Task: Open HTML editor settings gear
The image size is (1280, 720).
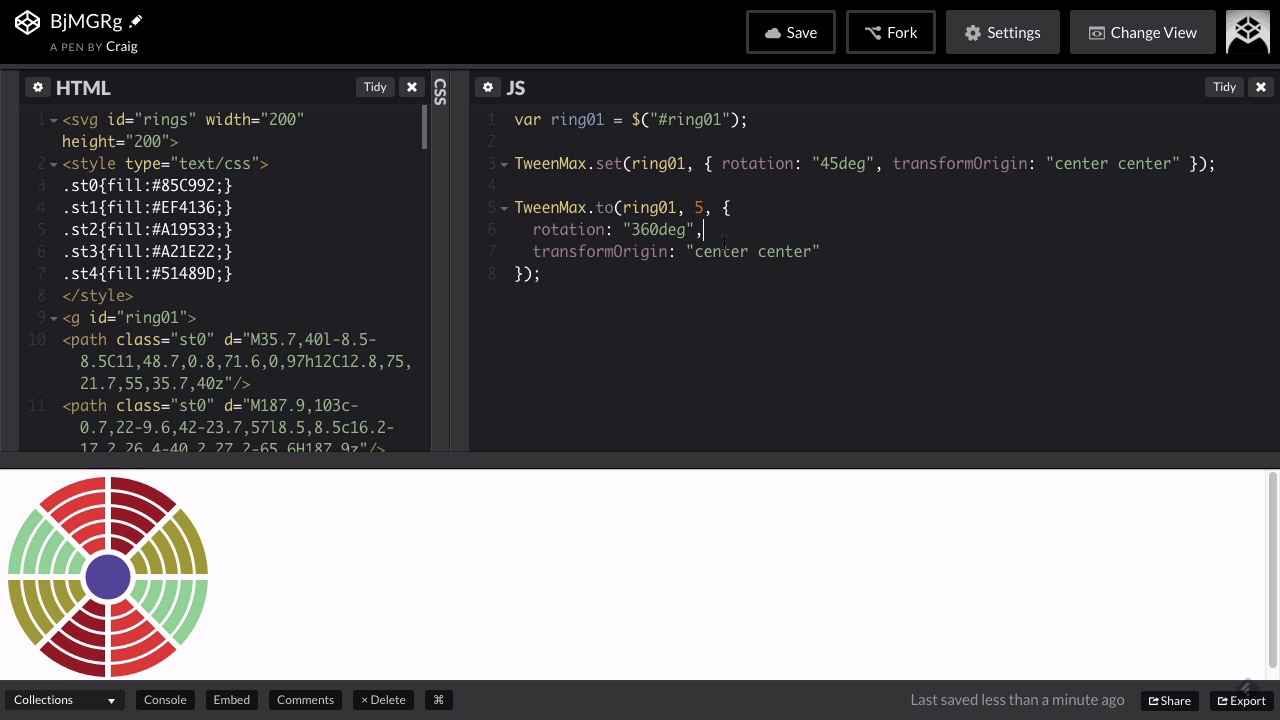Action: point(38,87)
